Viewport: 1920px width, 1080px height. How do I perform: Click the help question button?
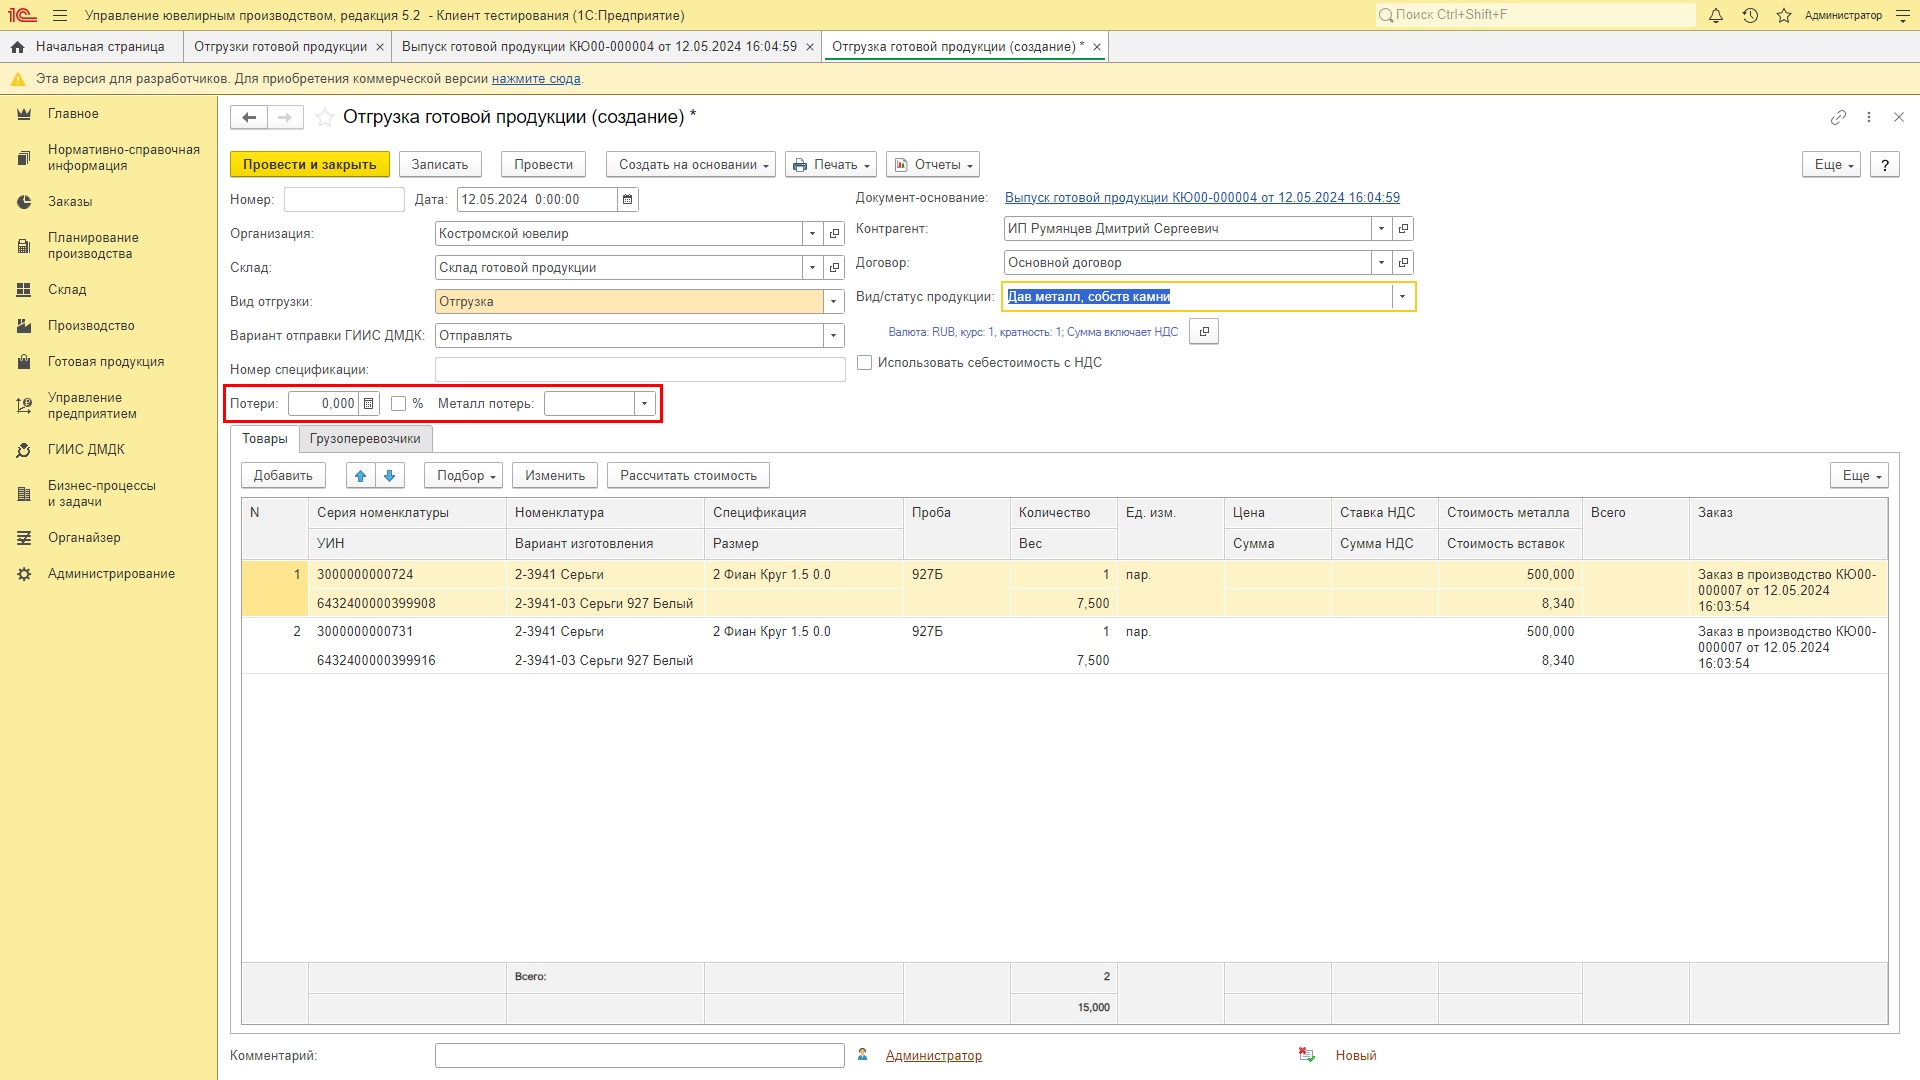(x=1885, y=165)
